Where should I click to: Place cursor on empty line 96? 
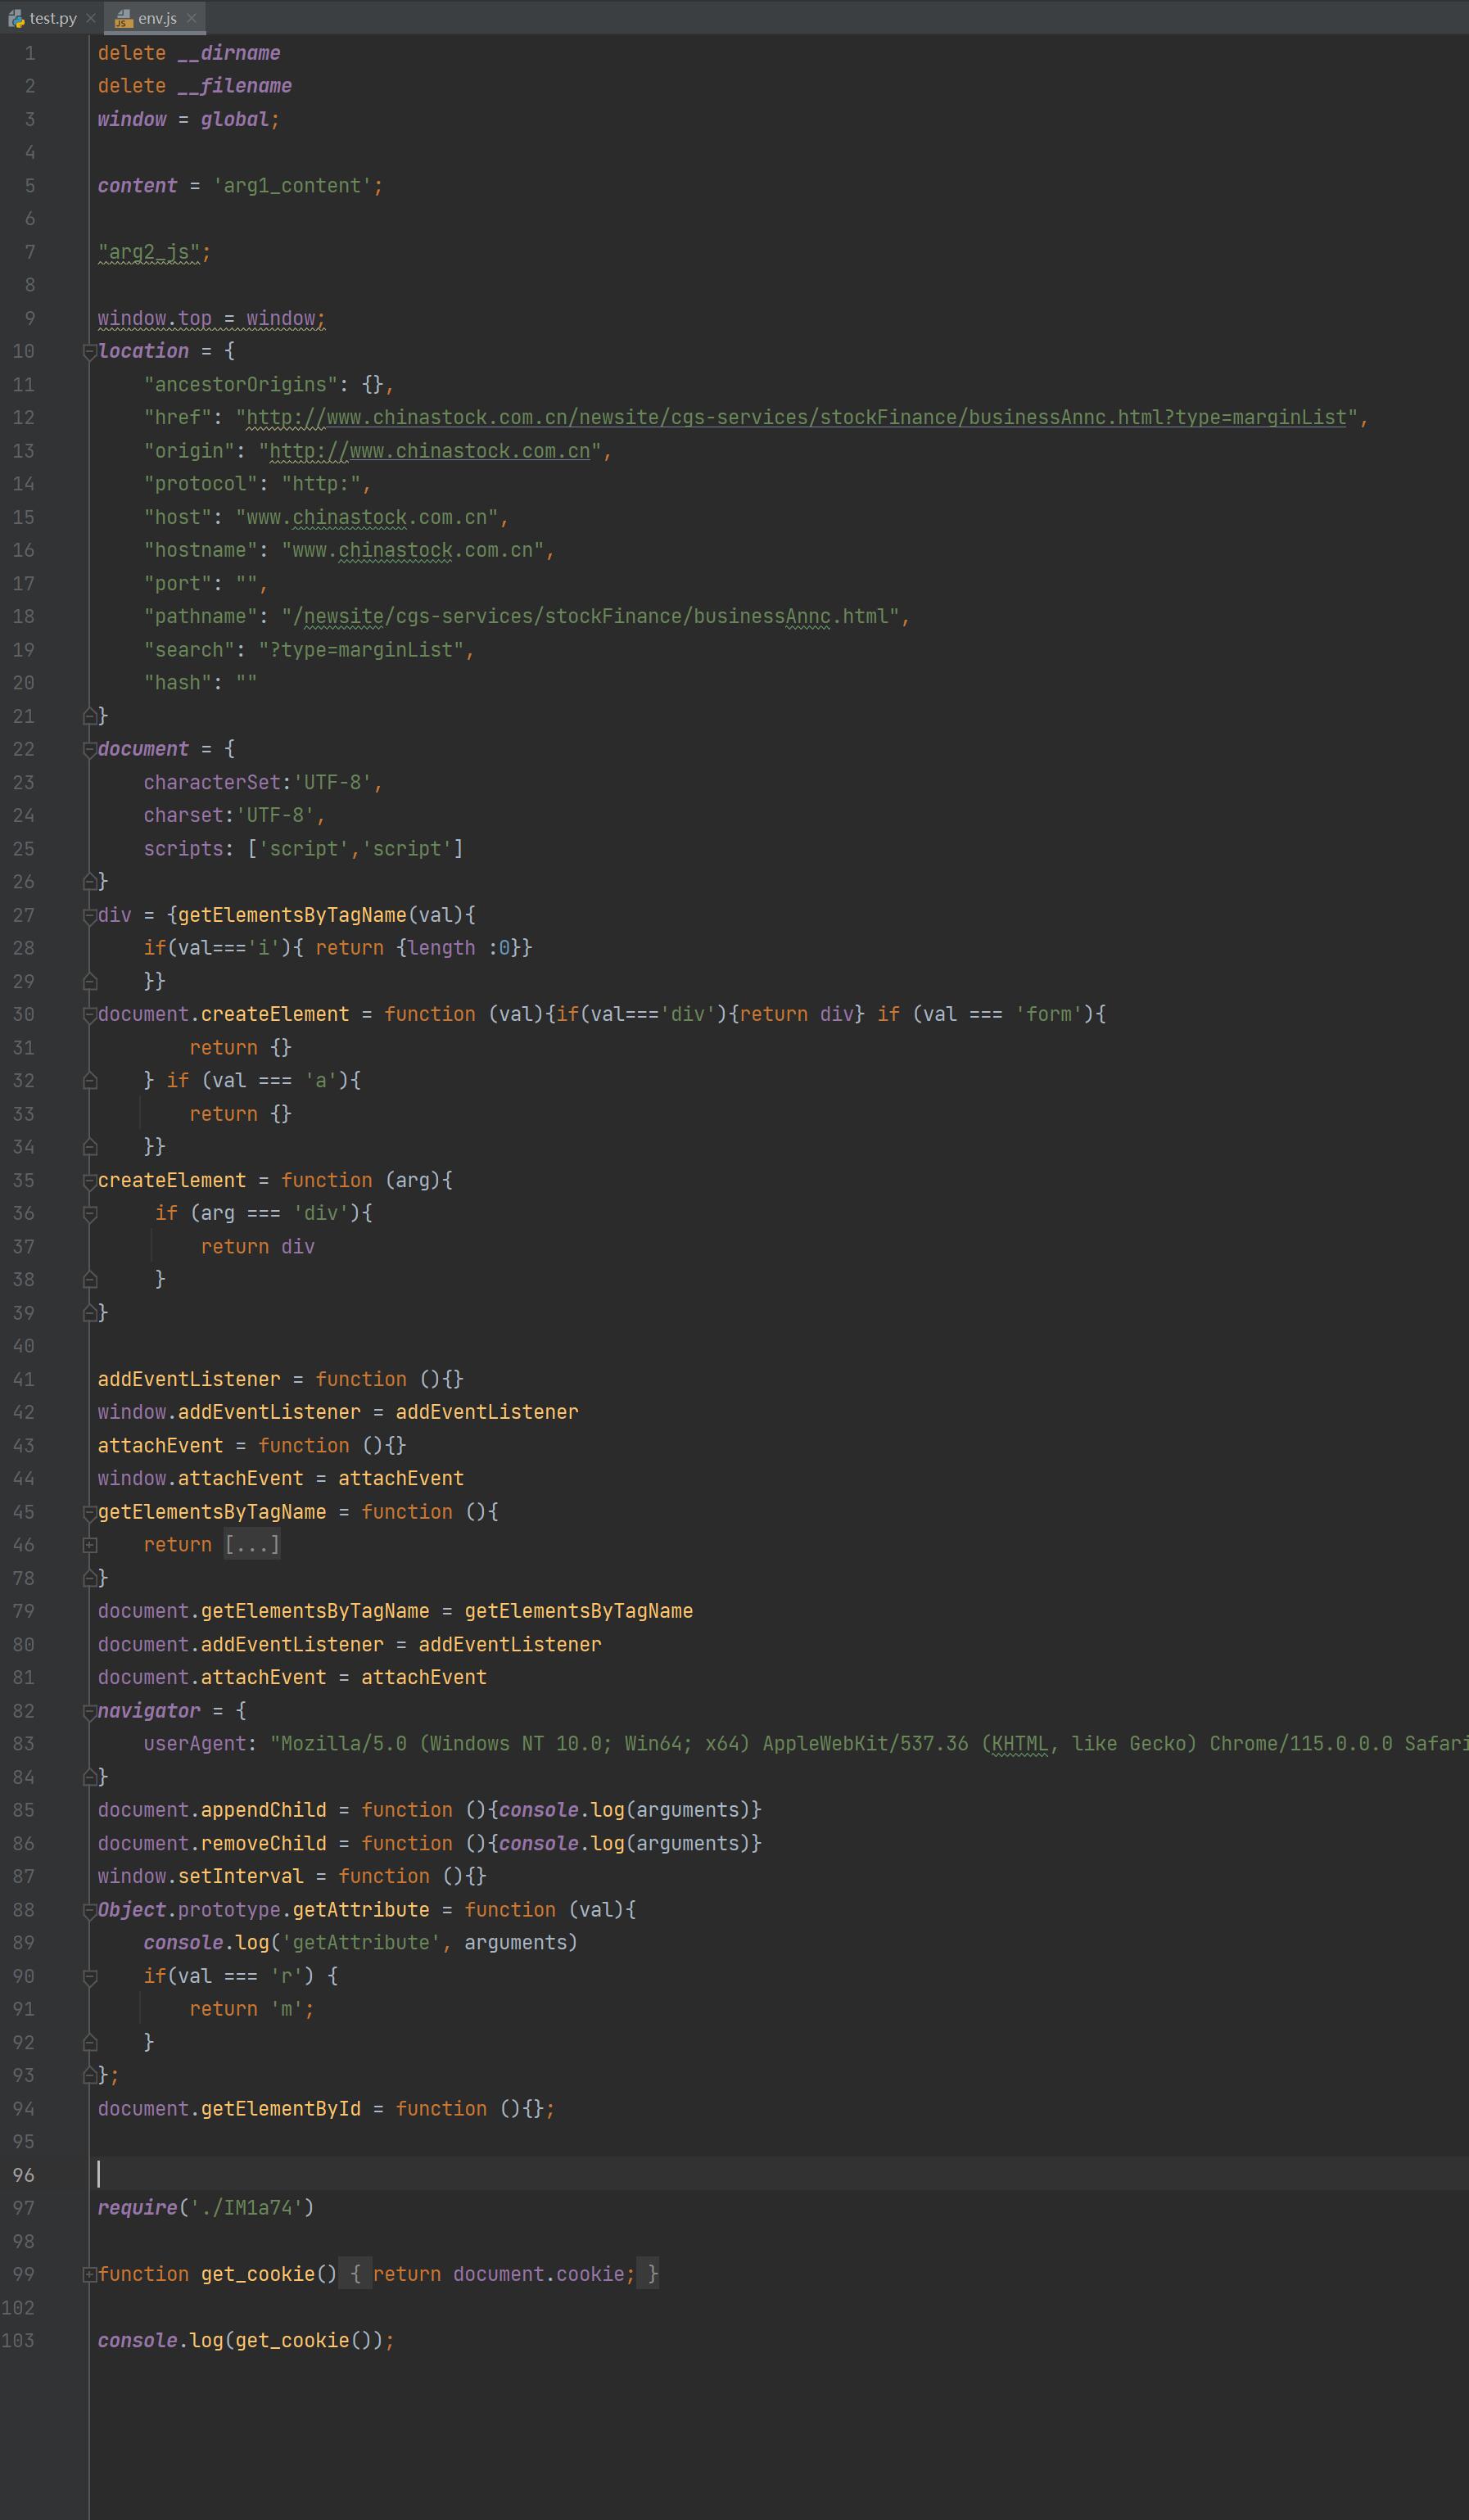click(780, 2175)
